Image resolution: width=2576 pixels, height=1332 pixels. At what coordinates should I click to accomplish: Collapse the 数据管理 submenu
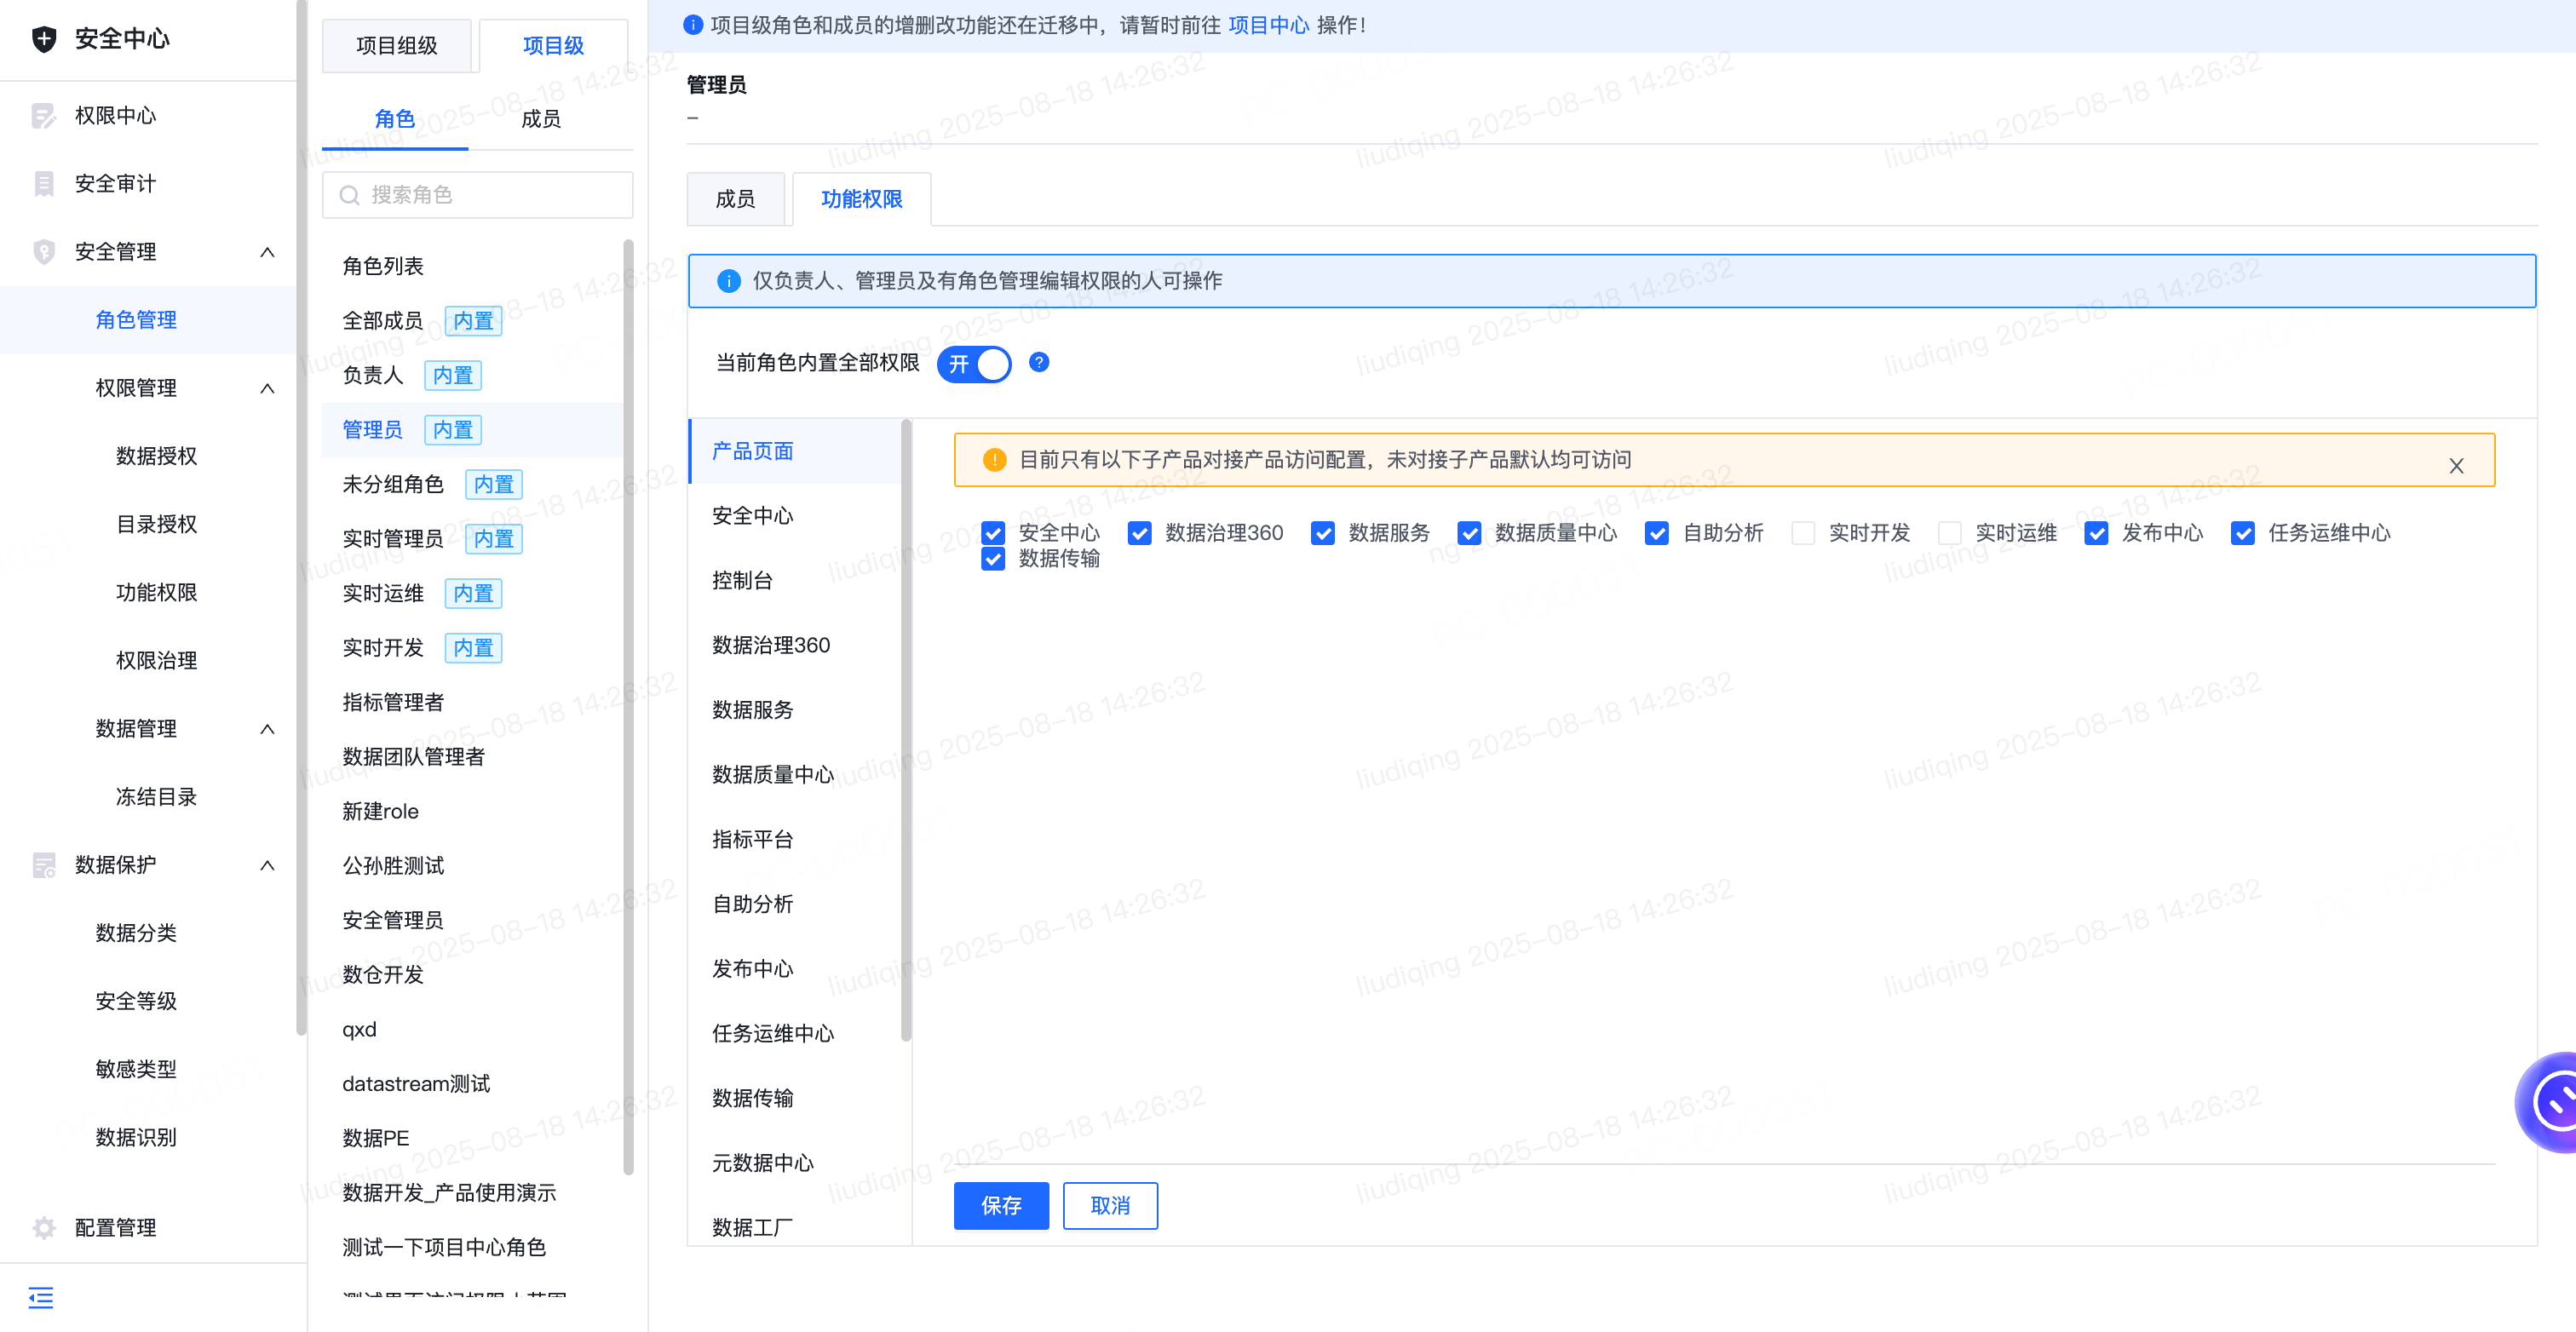267,729
